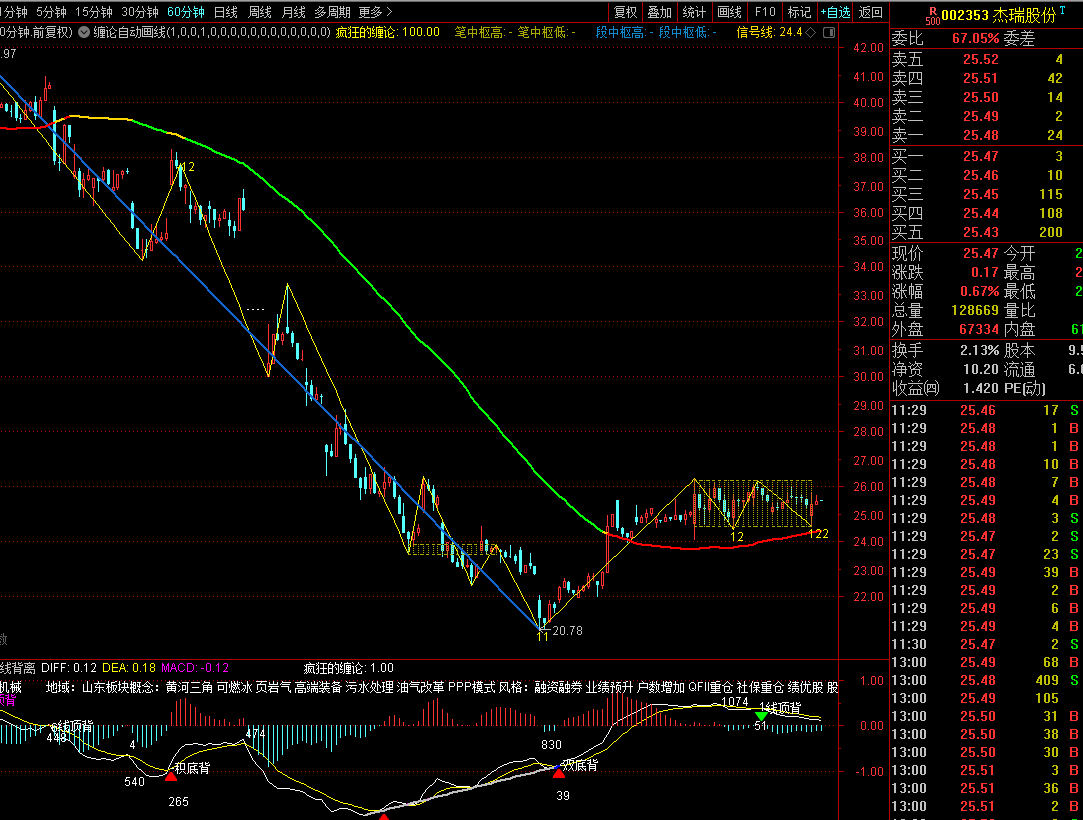
Task: Switch to the 5分钟 chart period
Action: 51,12
